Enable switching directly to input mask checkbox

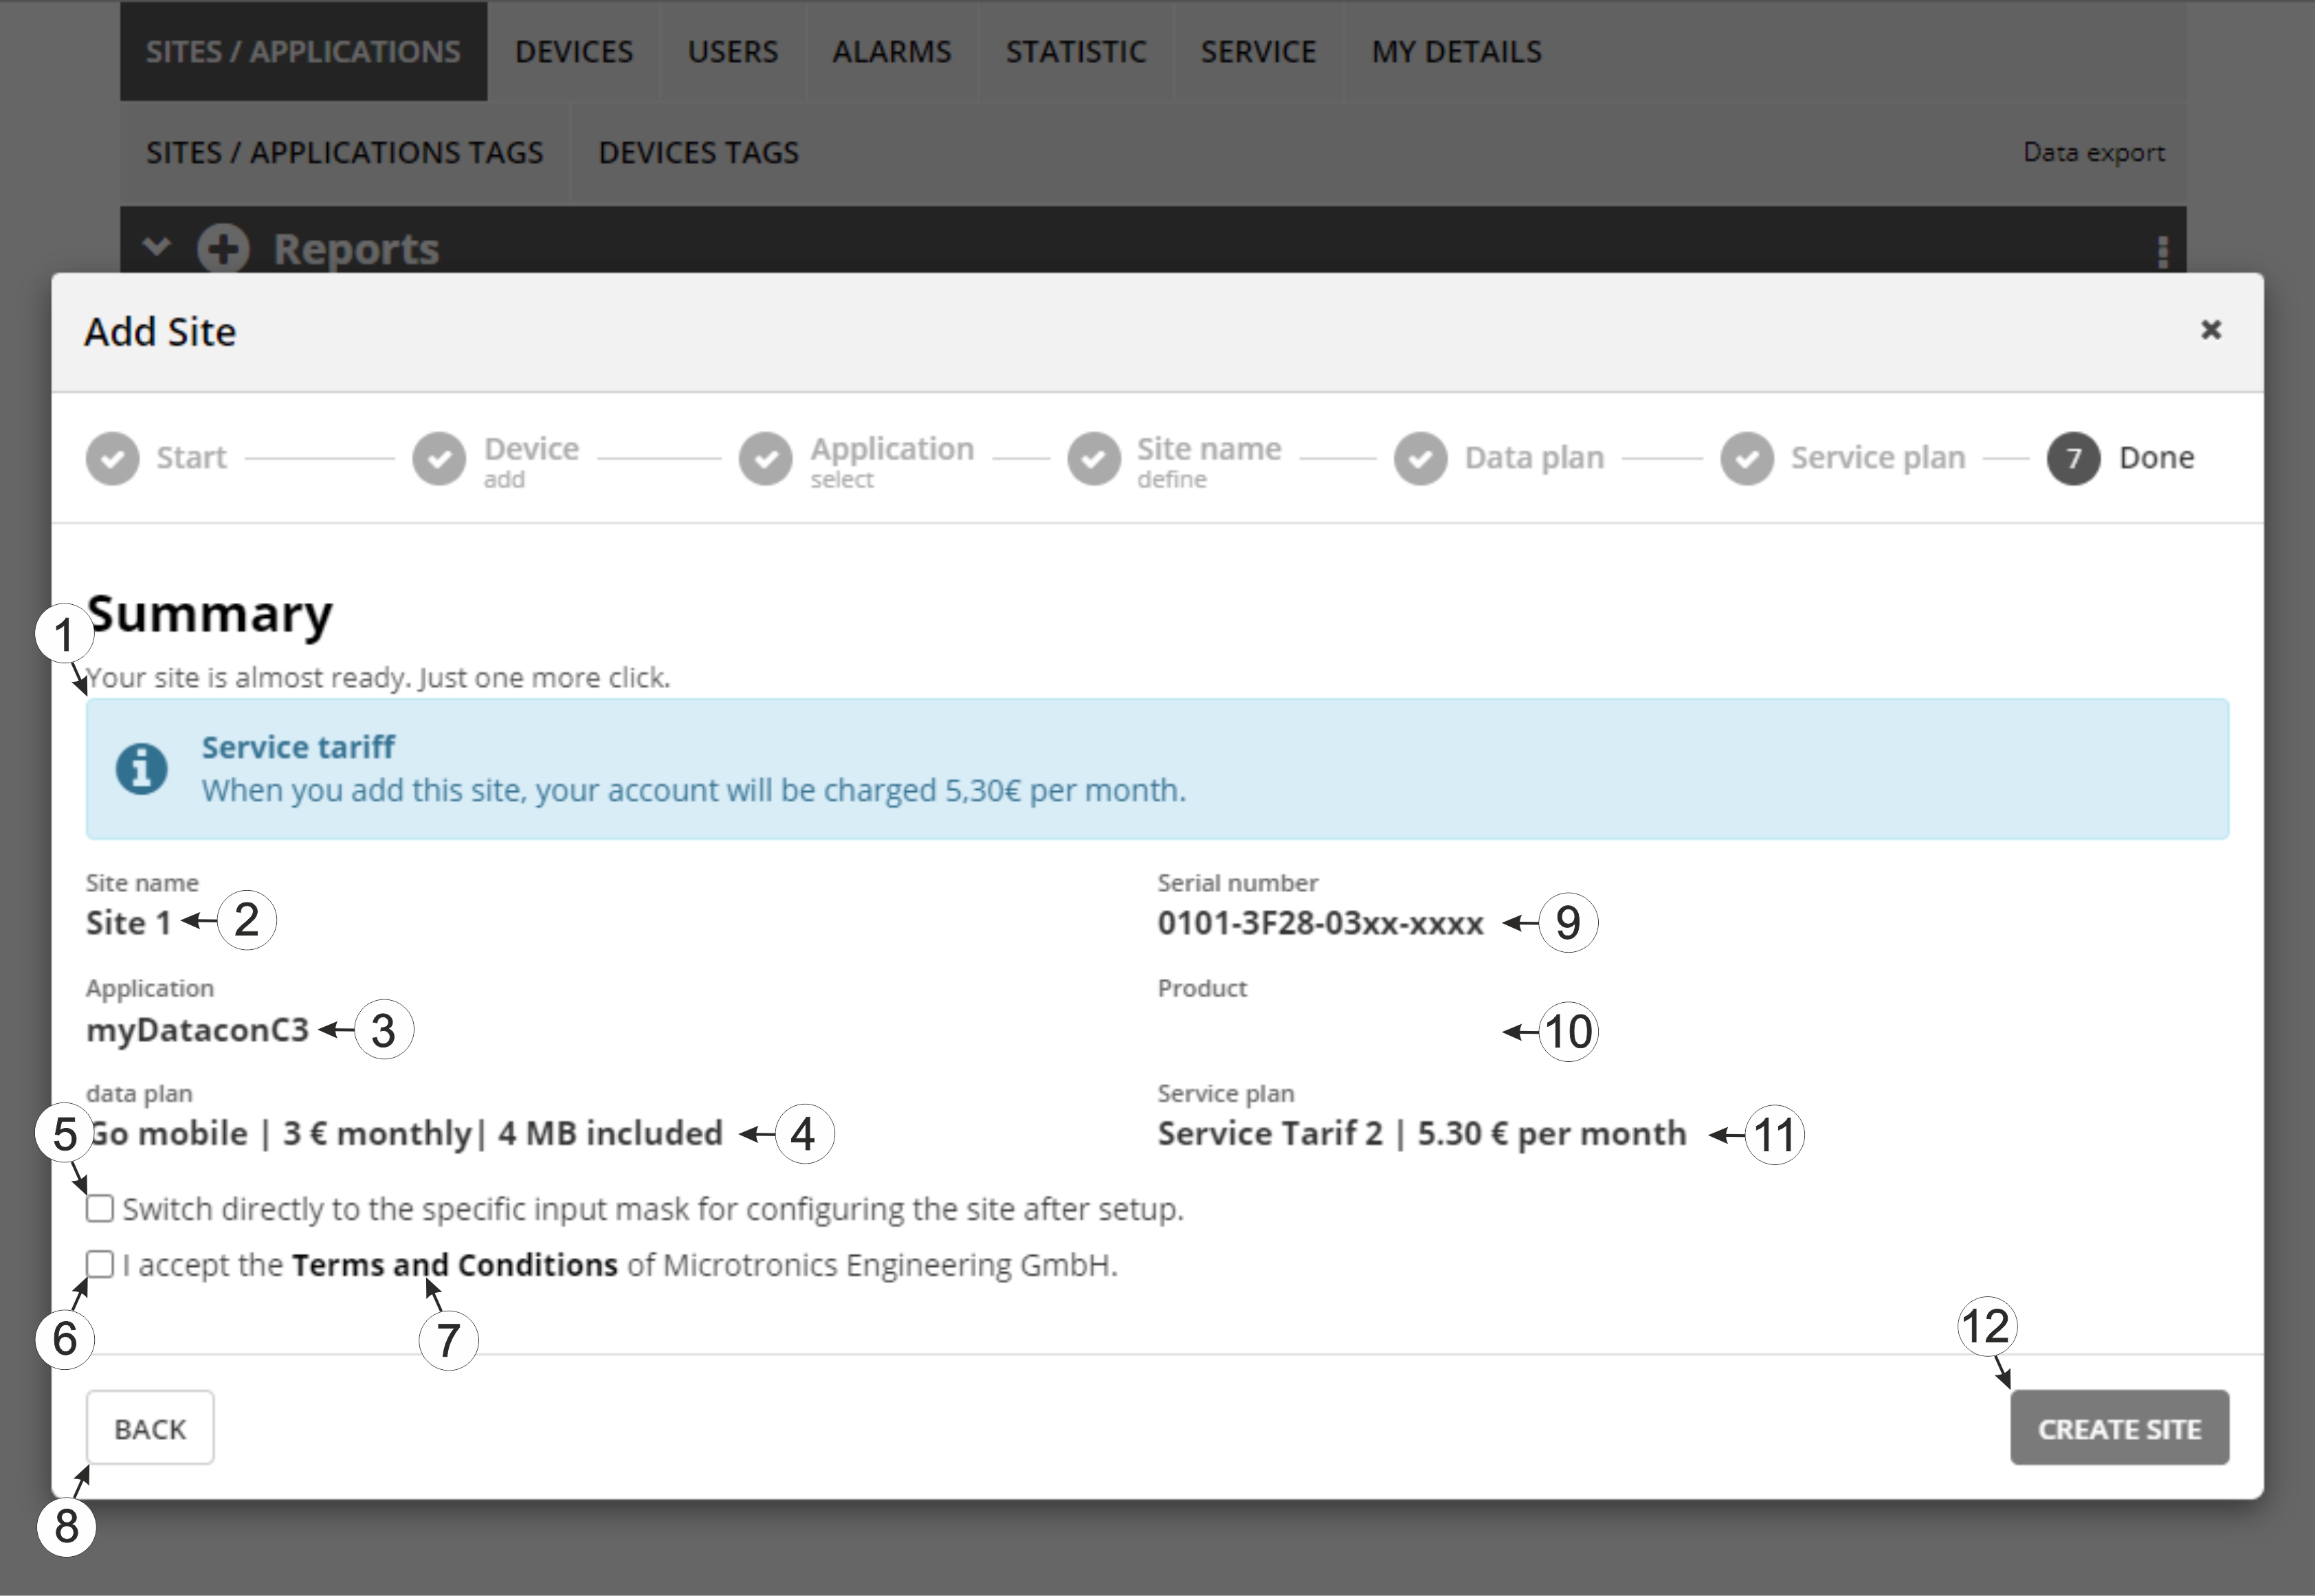coord(100,1208)
